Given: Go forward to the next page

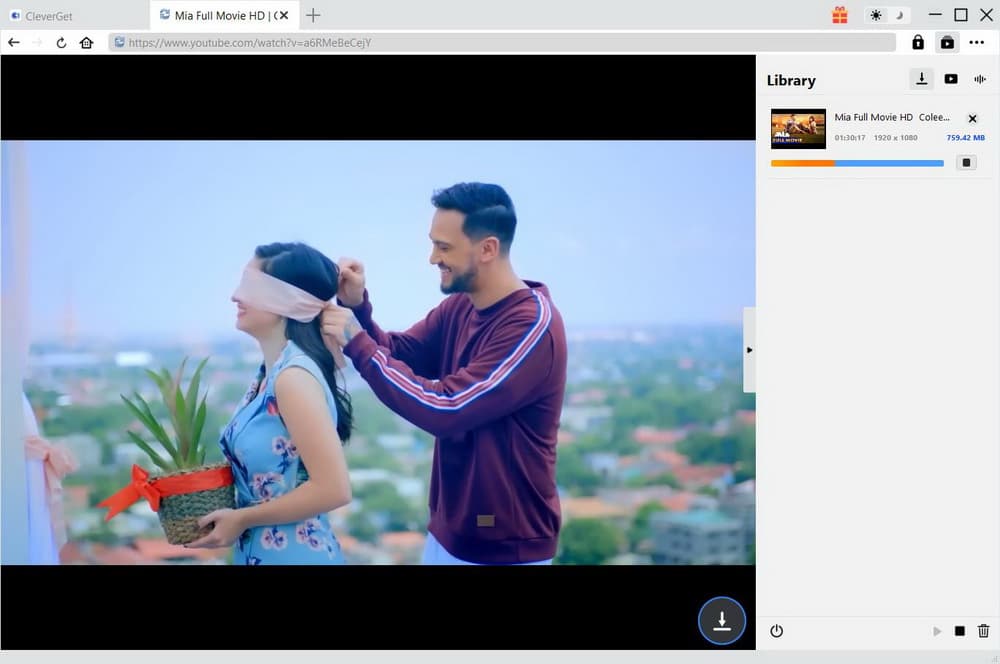Looking at the screenshot, I should pyautogui.click(x=38, y=43).
